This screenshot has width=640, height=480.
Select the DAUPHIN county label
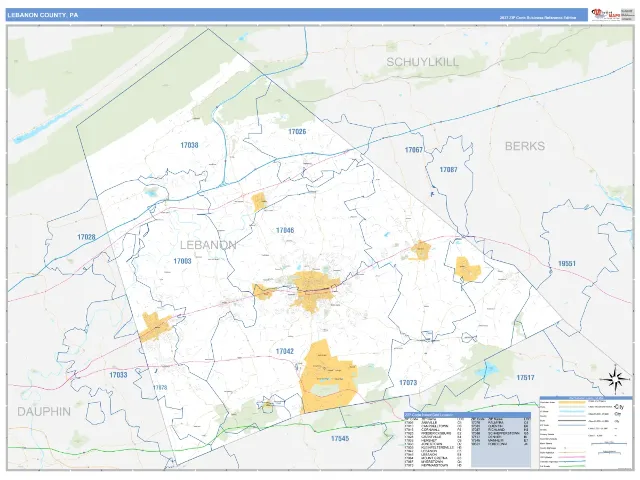pos(44,411)
